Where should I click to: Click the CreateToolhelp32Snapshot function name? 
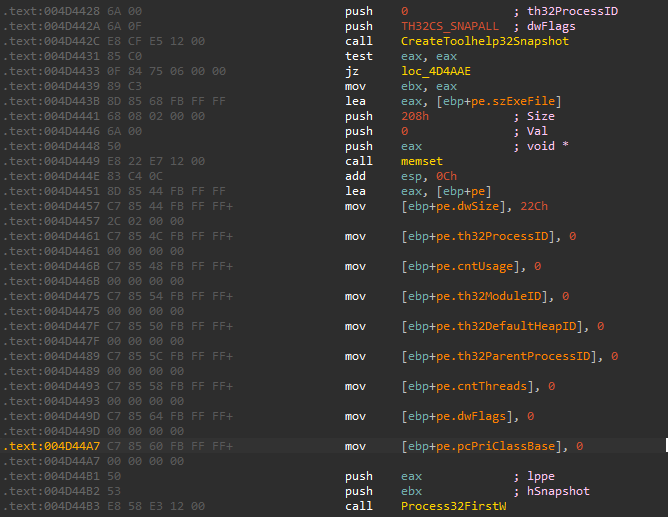[x=470, y=41]
